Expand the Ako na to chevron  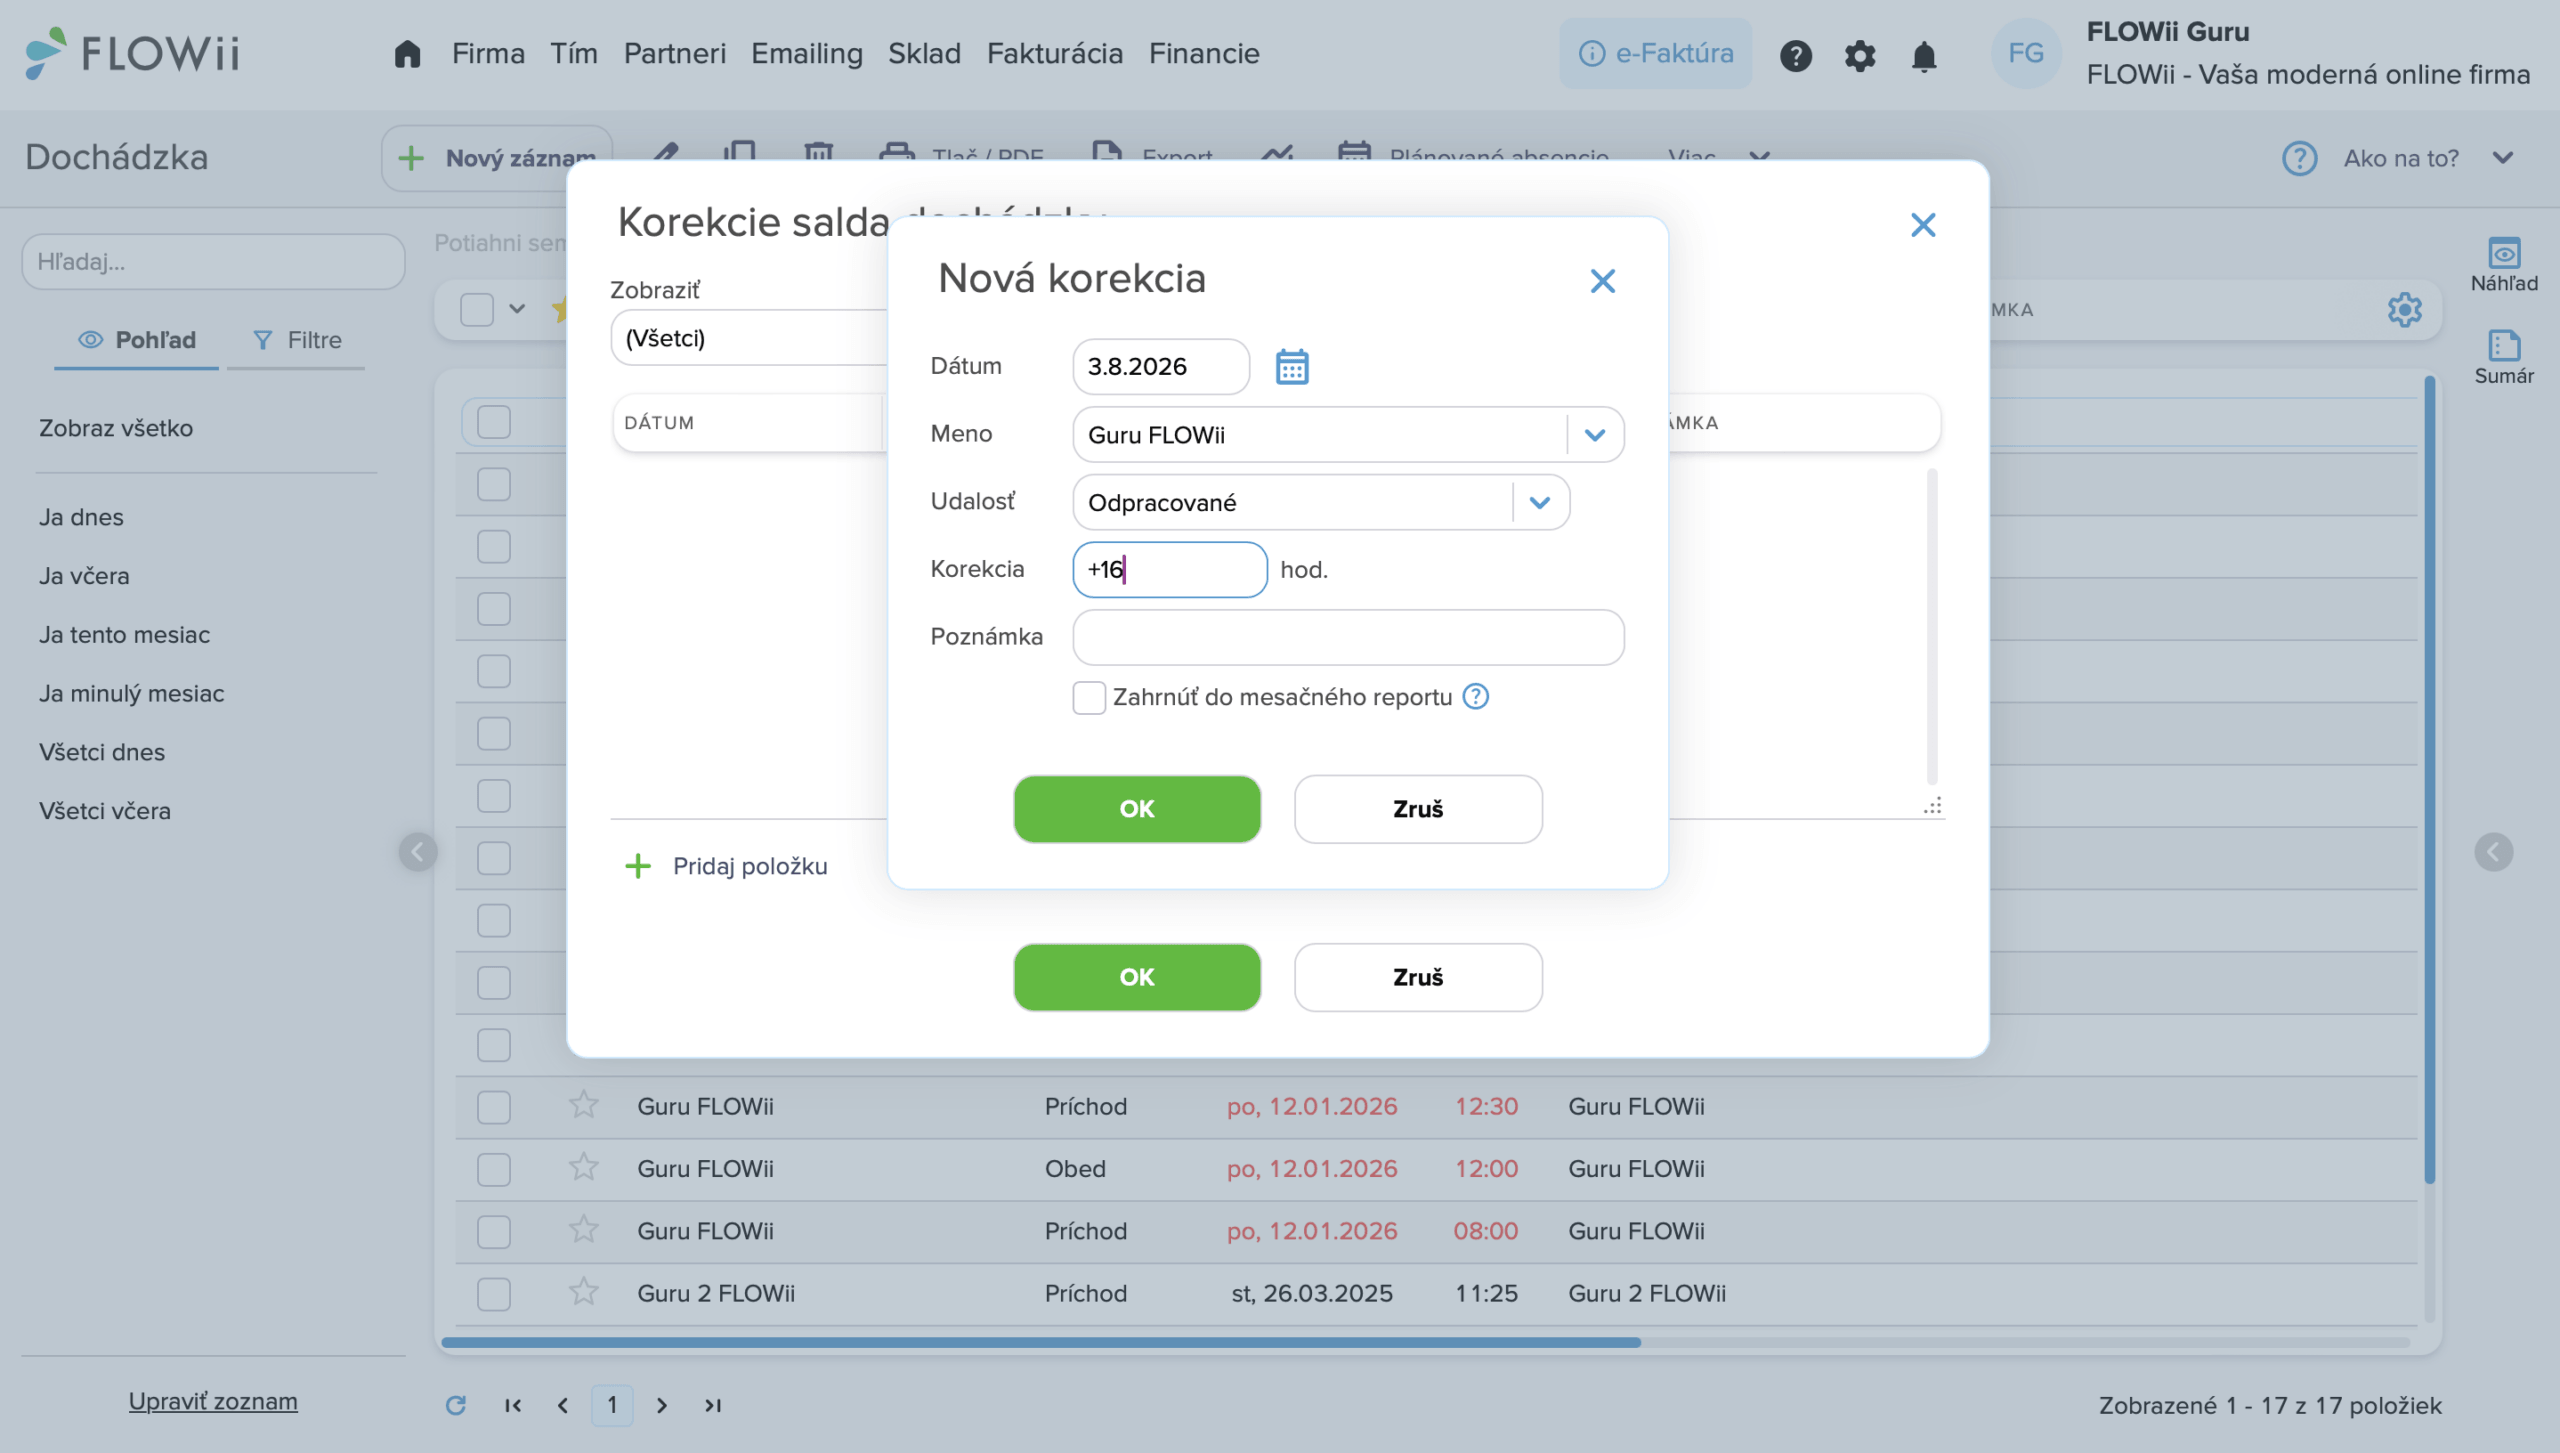[x=2502, y=158]
